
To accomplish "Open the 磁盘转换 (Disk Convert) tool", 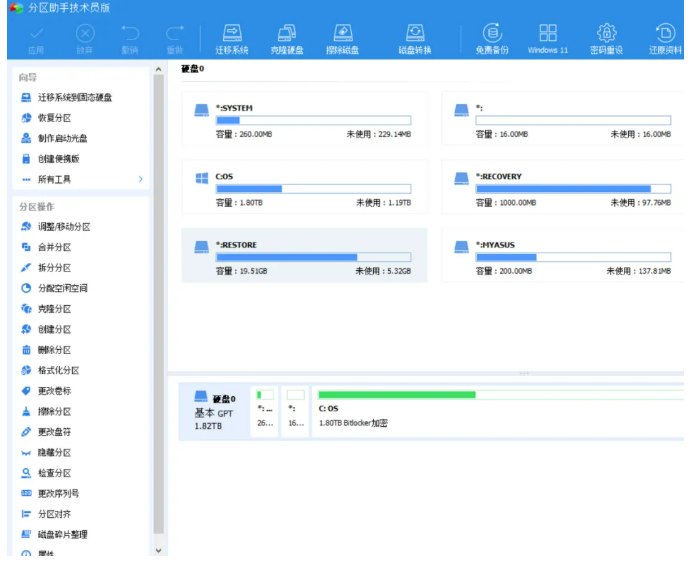I will [414, 39].
